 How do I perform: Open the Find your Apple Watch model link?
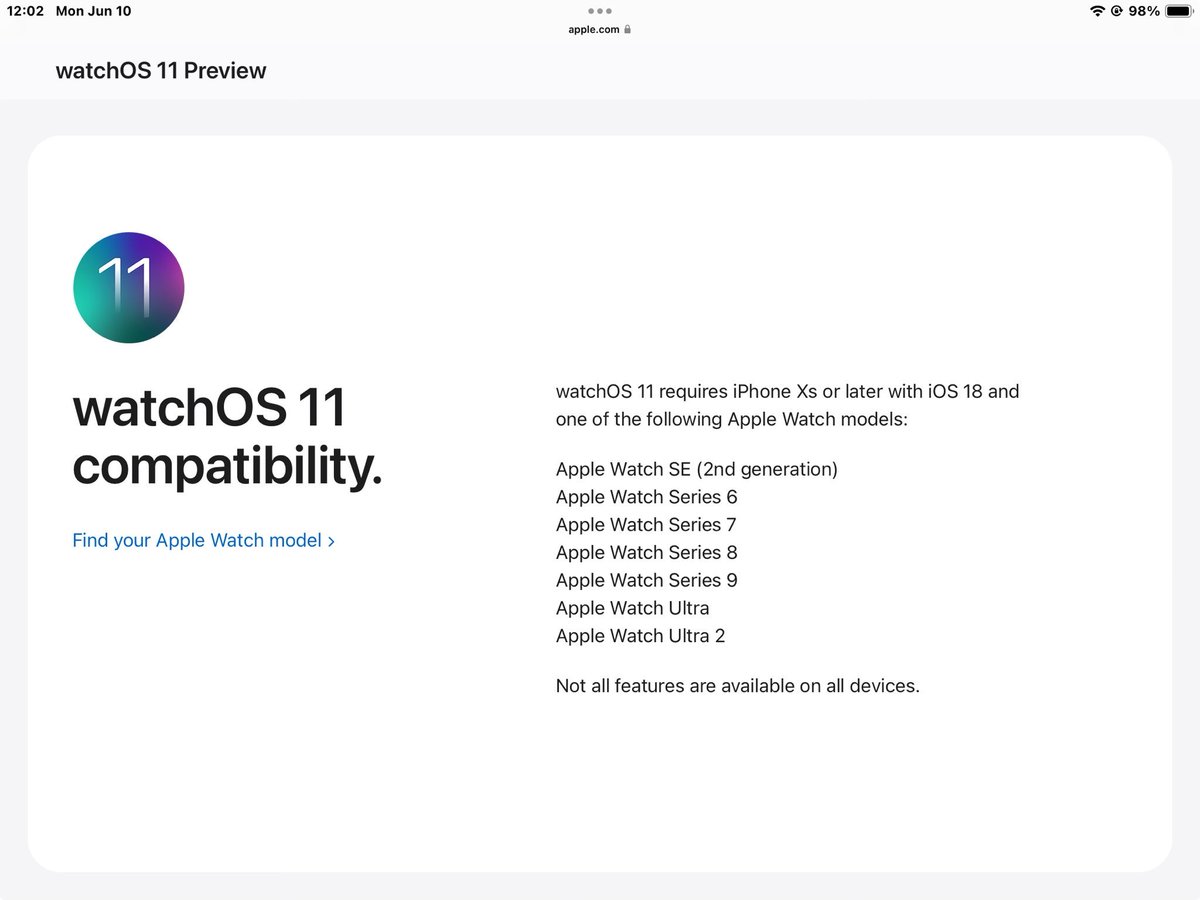point(204,540)
